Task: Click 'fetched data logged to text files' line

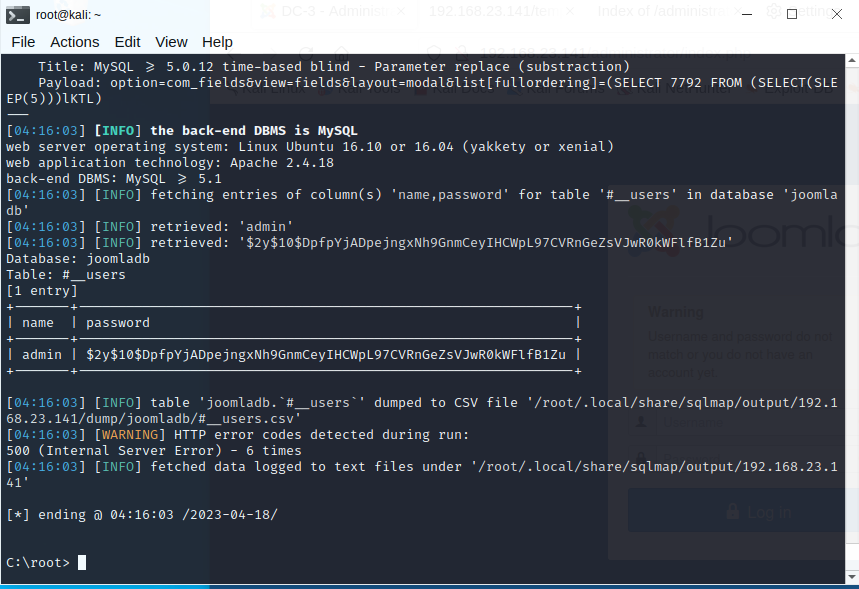Action: (x=422, y=474)
